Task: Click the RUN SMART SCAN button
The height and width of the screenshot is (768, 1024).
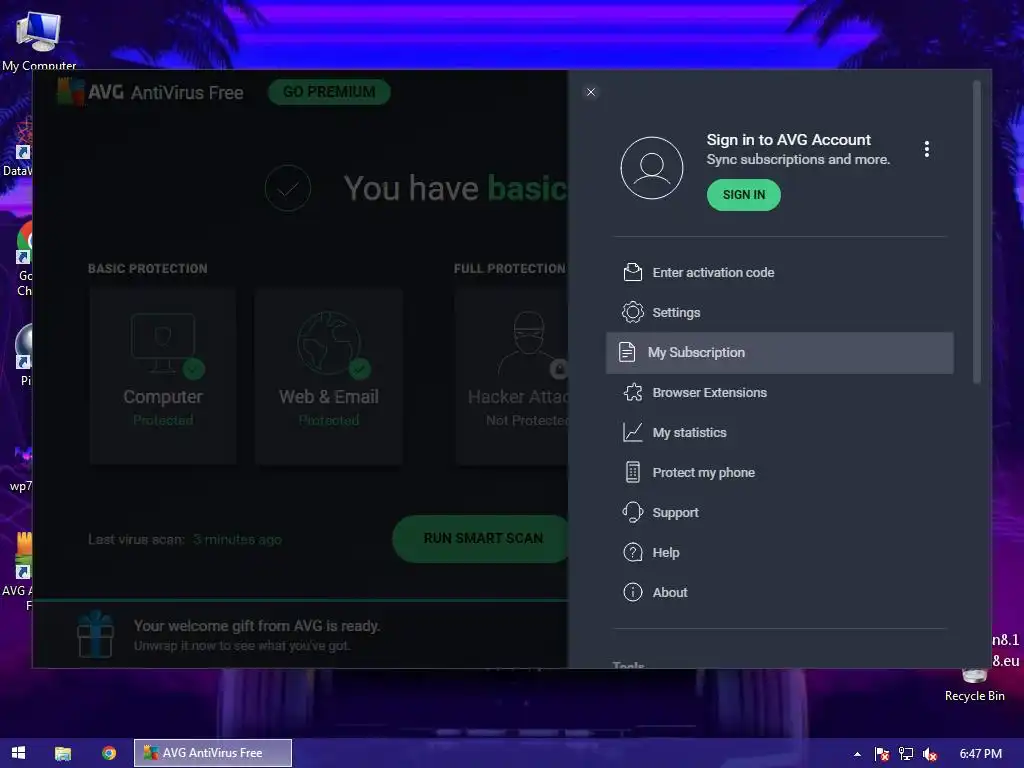Action: point(482,539)
